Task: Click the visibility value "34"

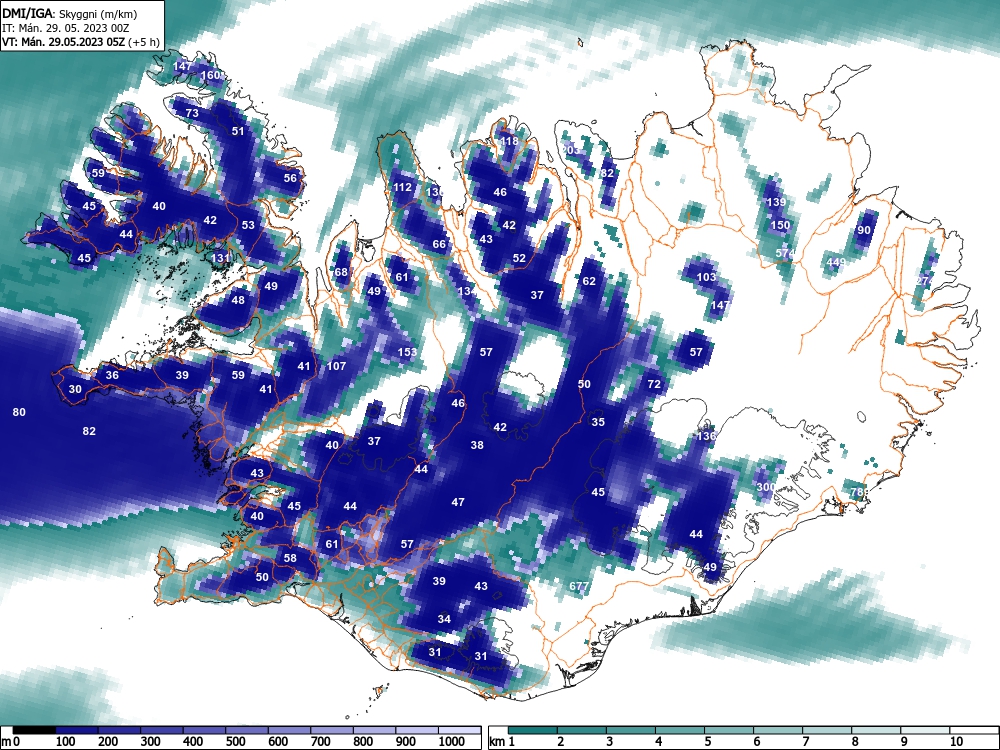Action: (444, 619)
